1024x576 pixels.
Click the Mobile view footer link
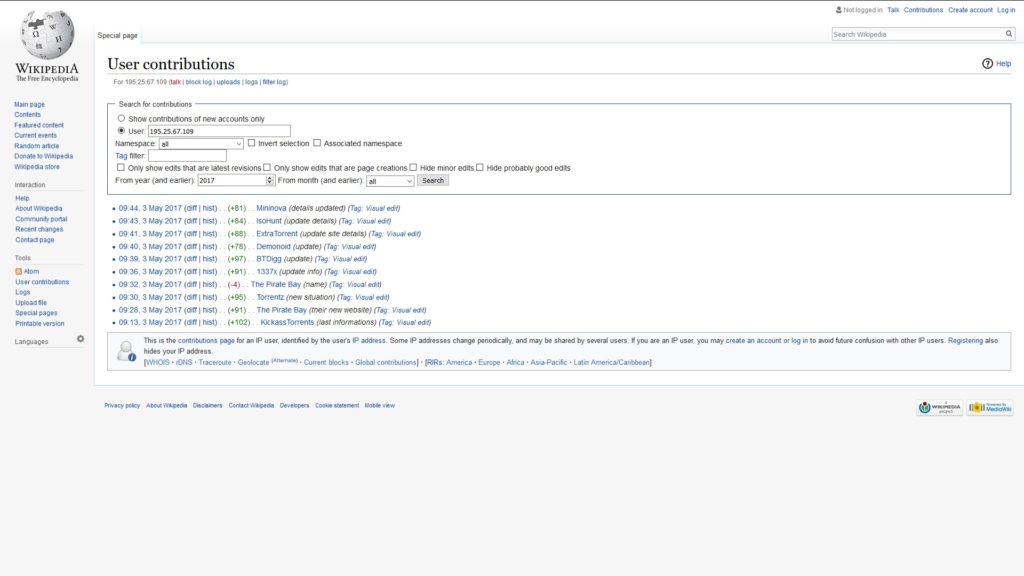point(379,406)
